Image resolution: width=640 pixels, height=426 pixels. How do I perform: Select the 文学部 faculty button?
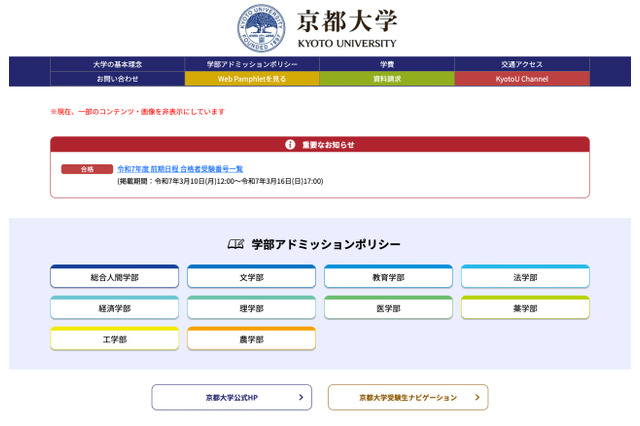[251, 276]
